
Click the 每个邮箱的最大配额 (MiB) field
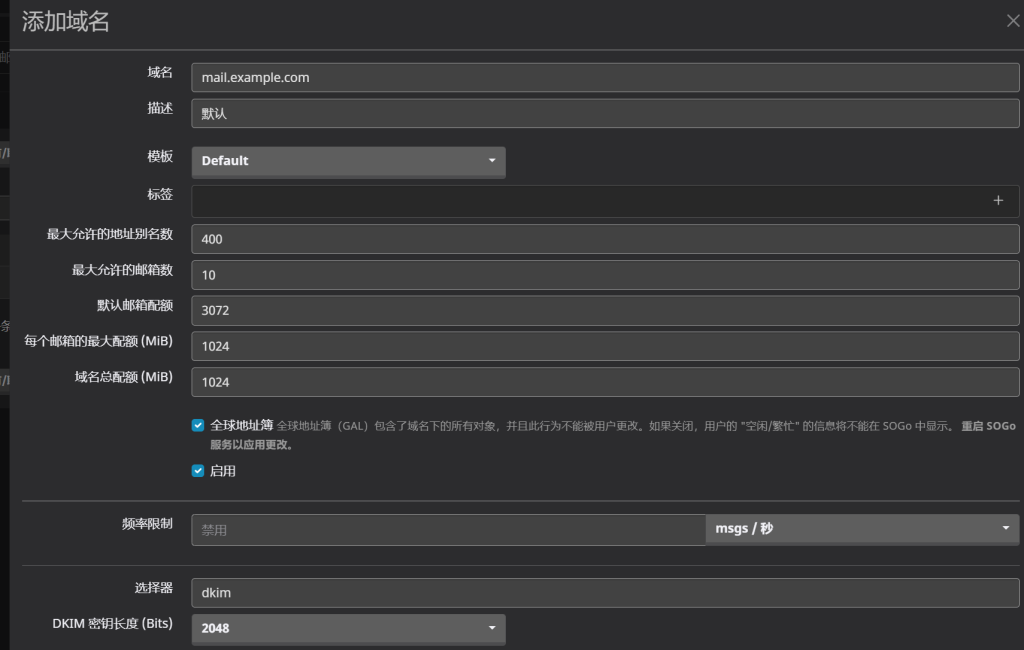pos(605,346)
